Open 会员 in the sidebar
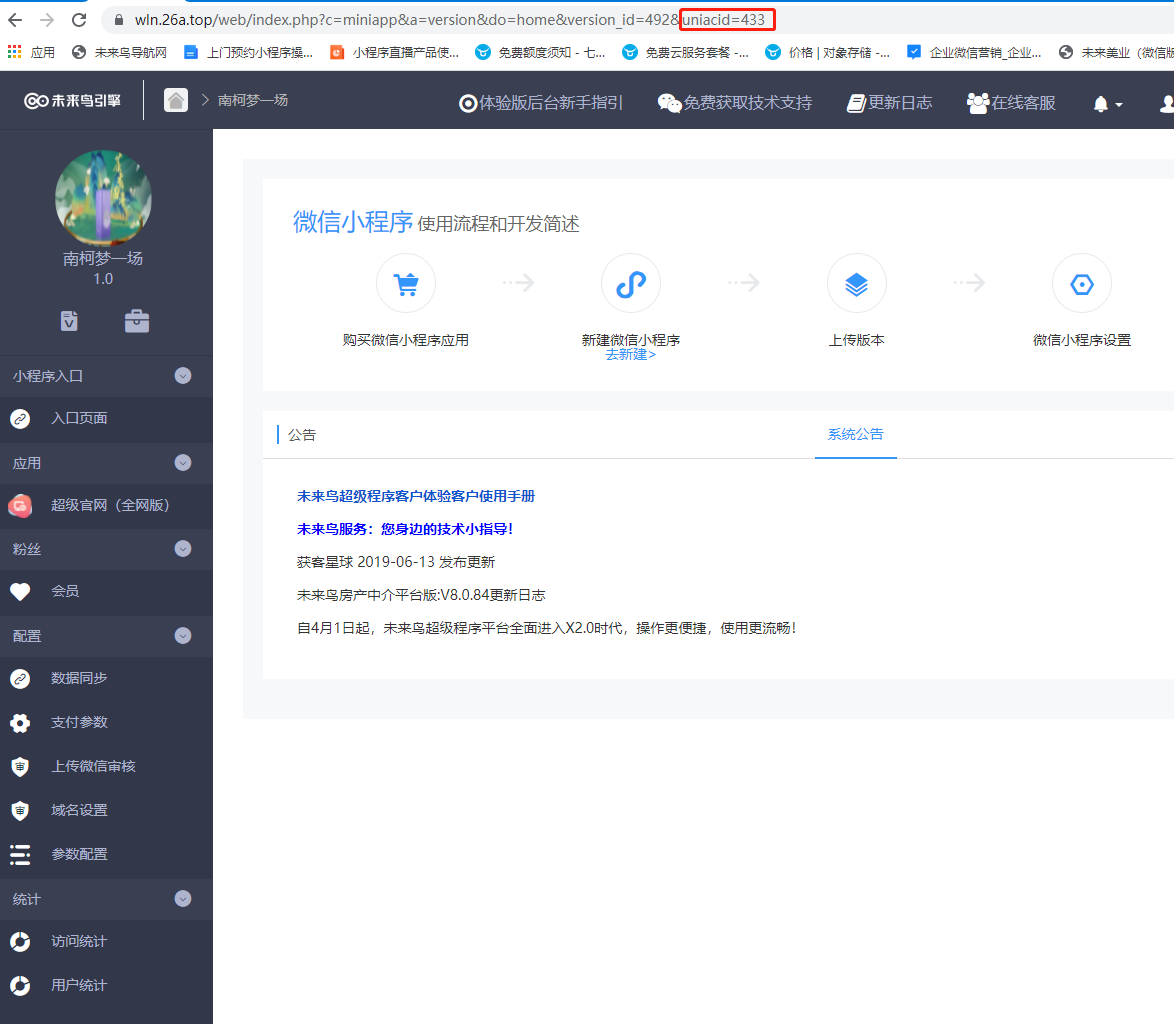1174x1024 pixels. pyautogui.click(x=106, y=591)
